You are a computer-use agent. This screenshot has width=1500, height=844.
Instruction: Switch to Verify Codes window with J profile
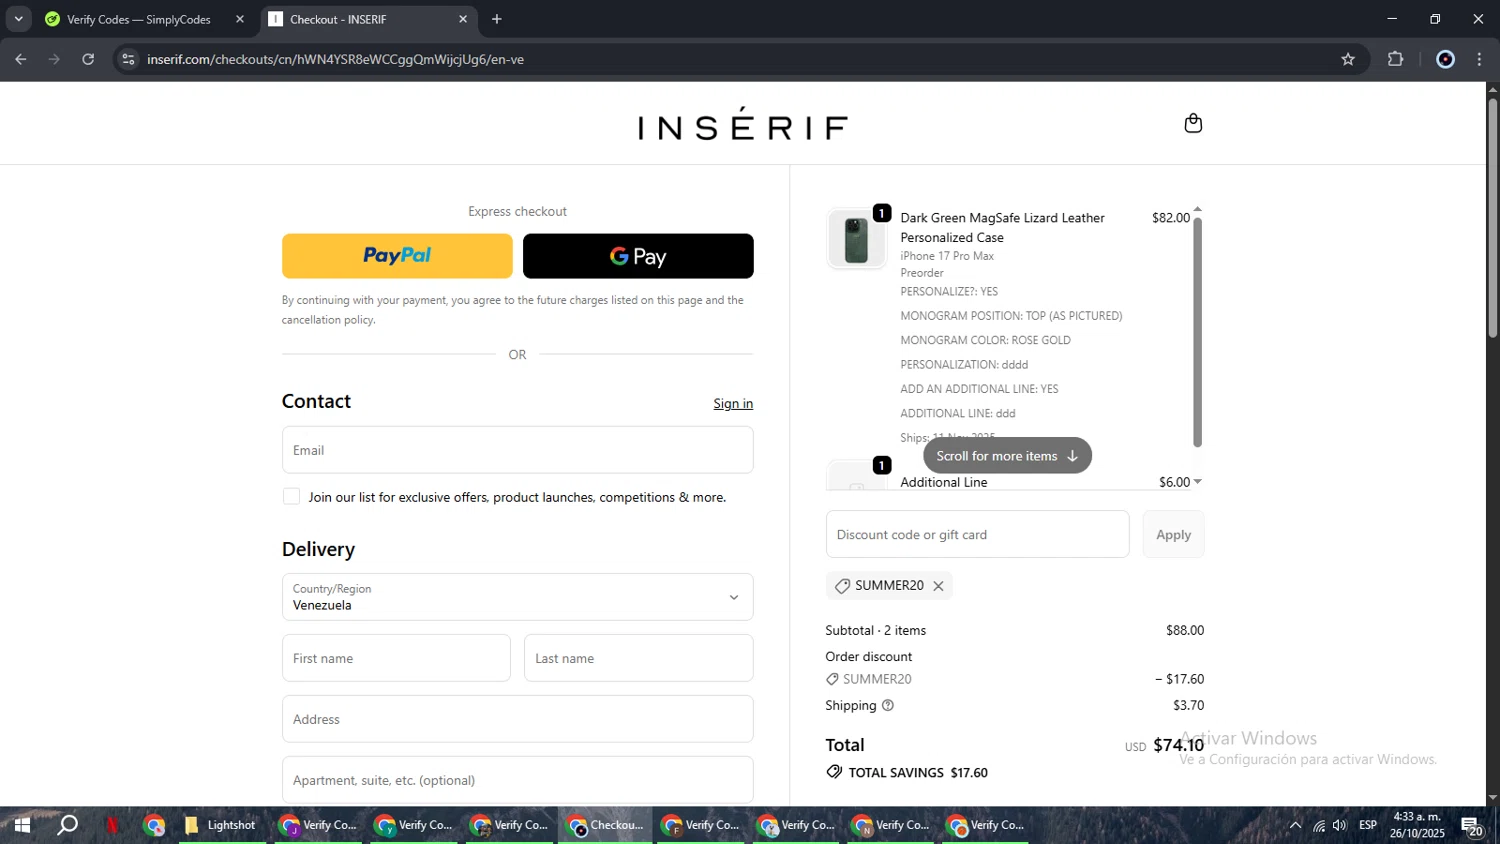tap(318, 825)
